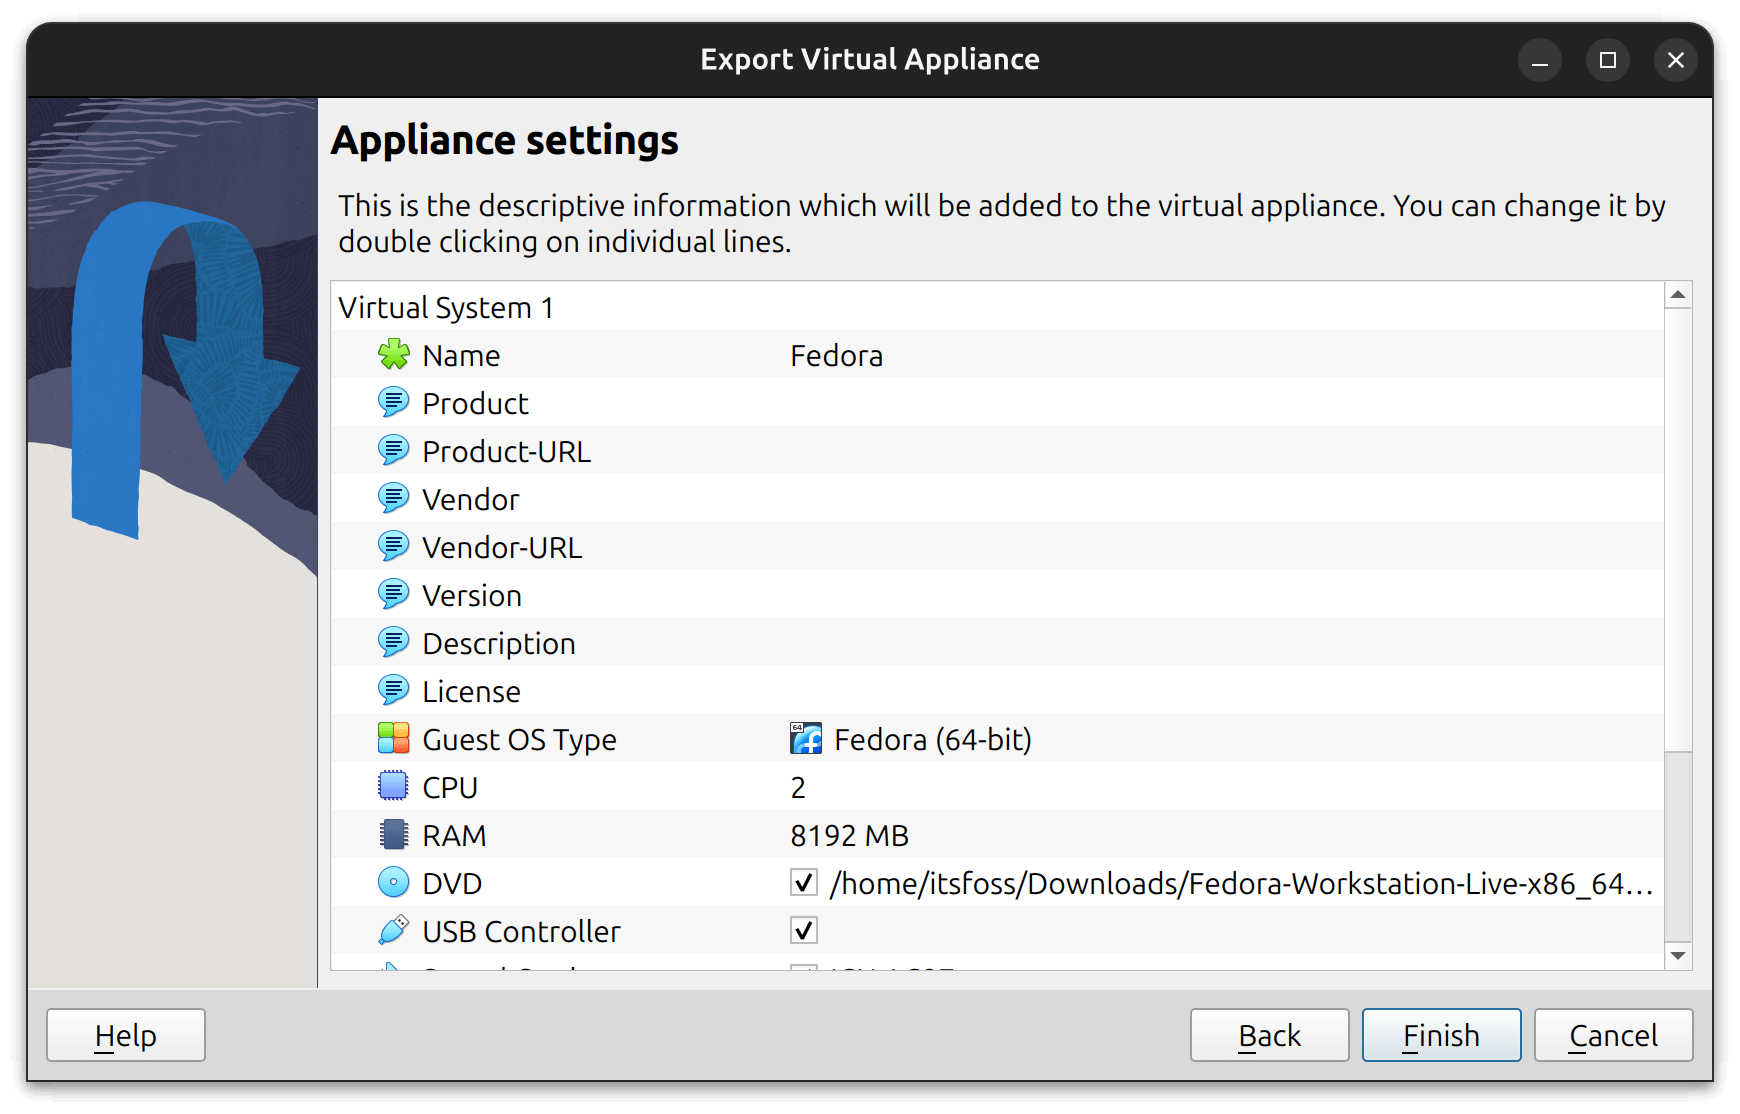The width and height of the screenshot is (1740, 1114).
Task: Click the Fedora name value to edit it
Action: click(838, 355)
